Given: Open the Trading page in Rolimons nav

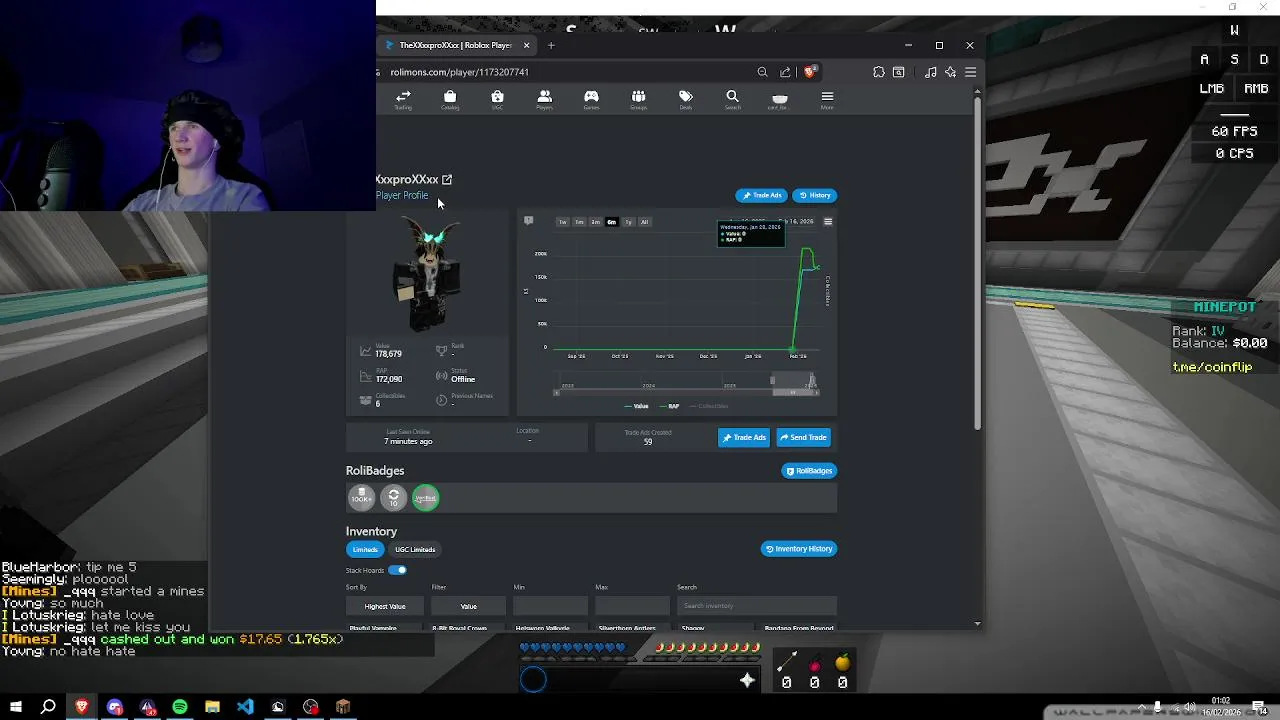Looking at the screenshot, I should [x=403, y=100].
